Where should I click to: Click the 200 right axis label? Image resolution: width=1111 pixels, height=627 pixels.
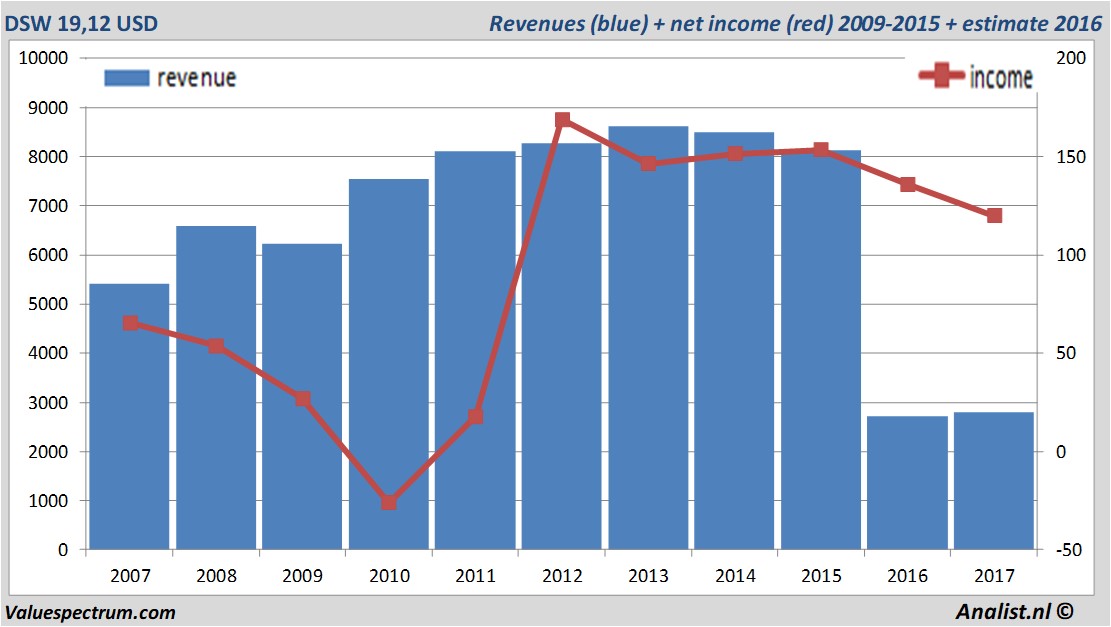pyautogui.click(x=1070, y=58)
